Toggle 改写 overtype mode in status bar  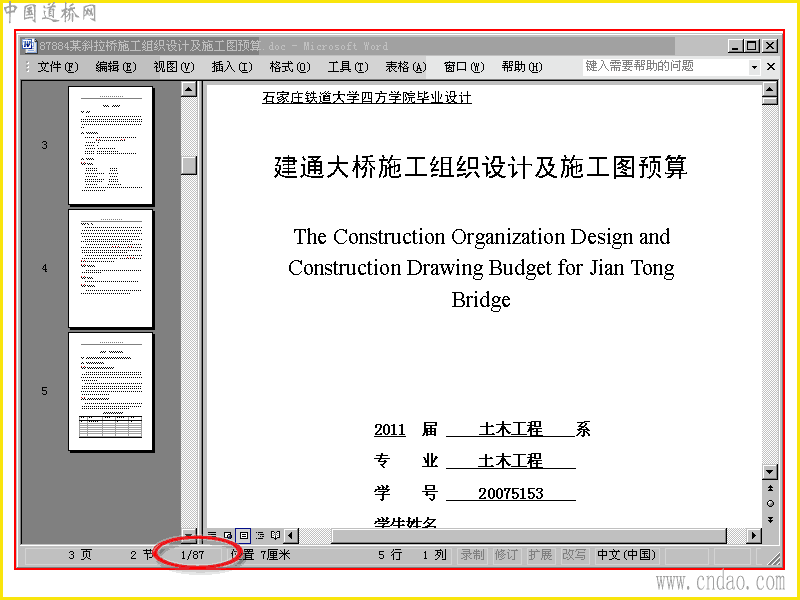(574, 555)
